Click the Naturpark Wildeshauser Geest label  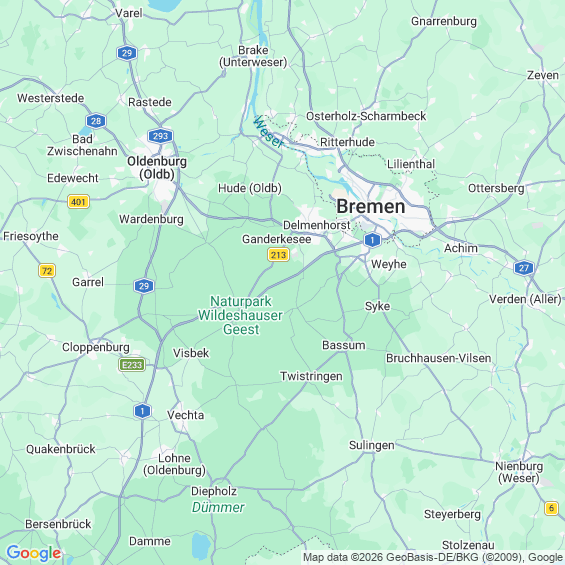point(241,315)
